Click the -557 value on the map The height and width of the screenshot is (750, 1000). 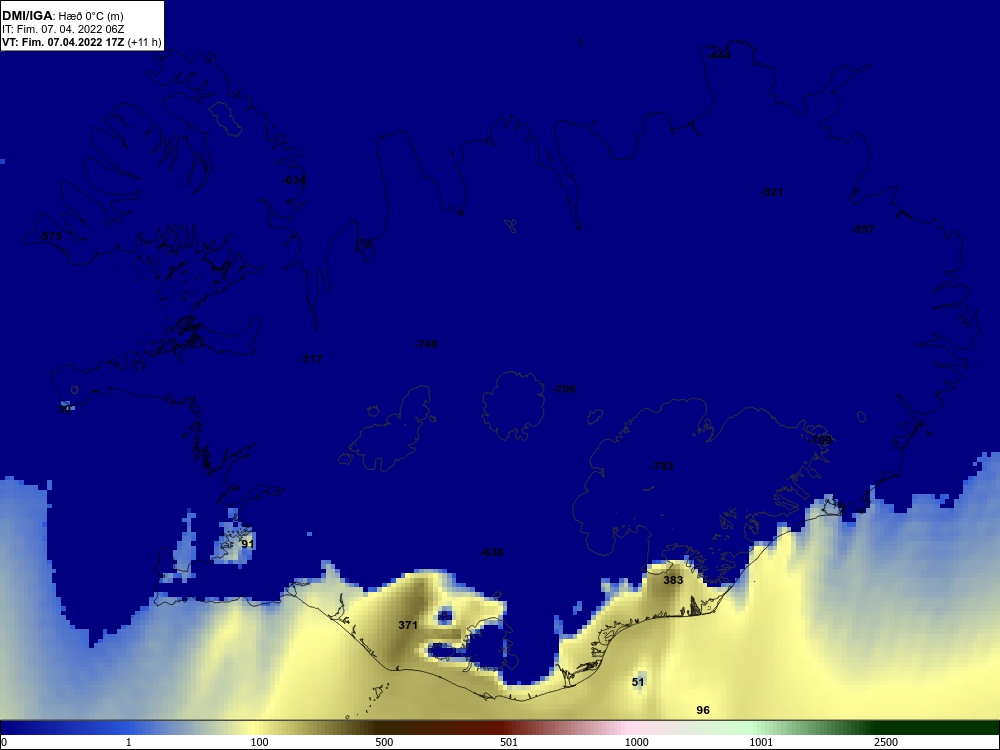[864, 229]
